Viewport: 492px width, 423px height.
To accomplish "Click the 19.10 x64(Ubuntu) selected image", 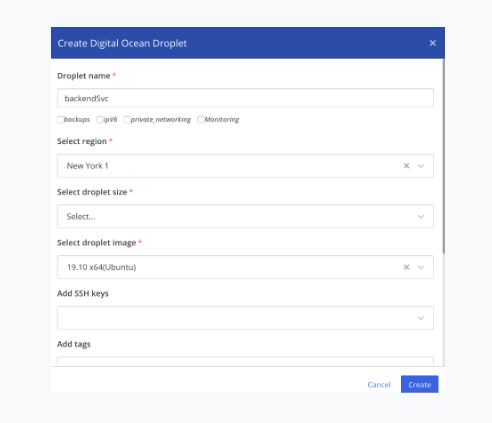I will [101, 267].
